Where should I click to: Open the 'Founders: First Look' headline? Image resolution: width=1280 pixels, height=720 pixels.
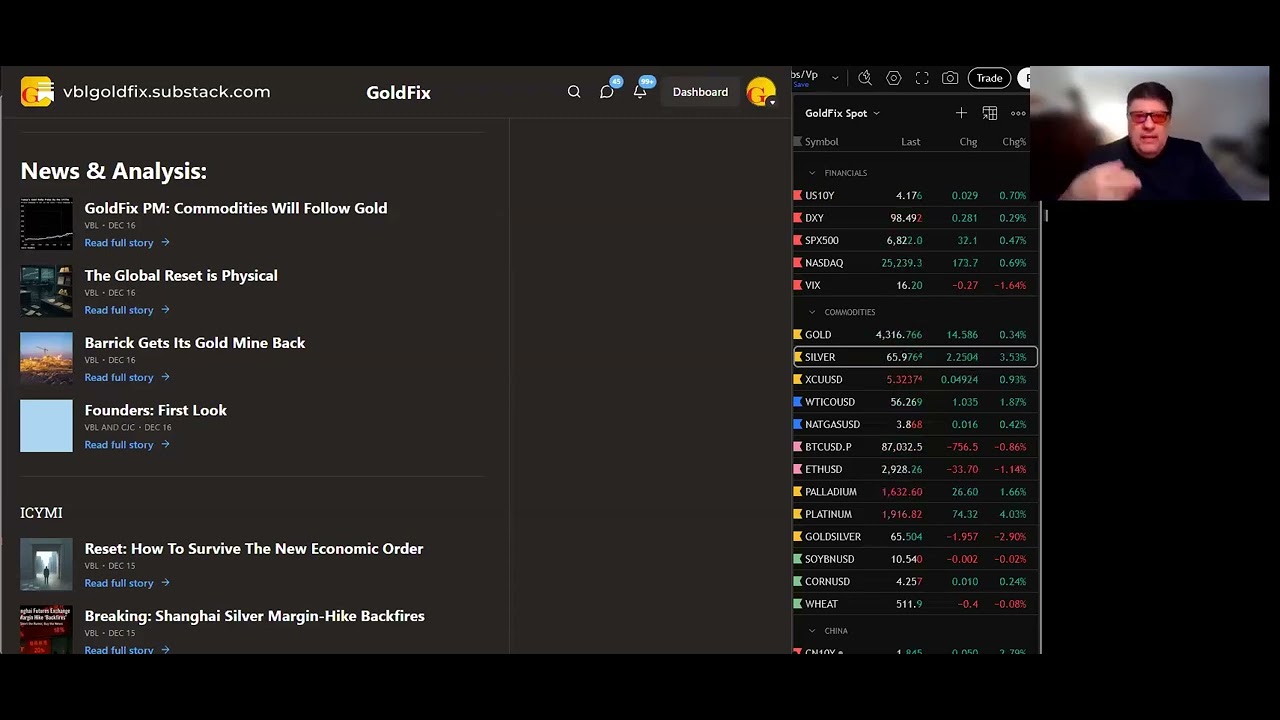coord(156,410)
